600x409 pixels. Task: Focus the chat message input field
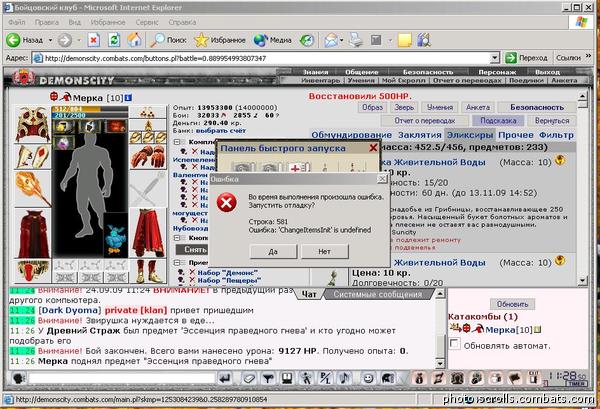(122, 378)
